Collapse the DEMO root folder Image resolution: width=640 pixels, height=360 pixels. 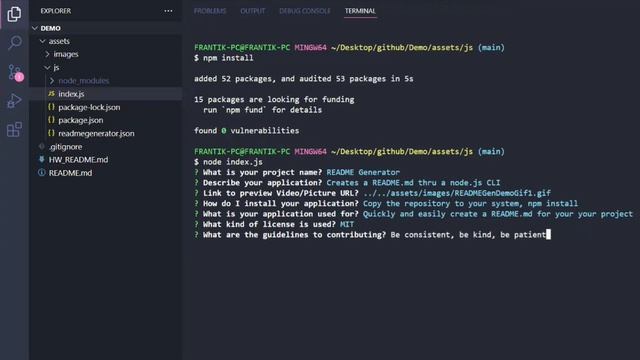35,28
